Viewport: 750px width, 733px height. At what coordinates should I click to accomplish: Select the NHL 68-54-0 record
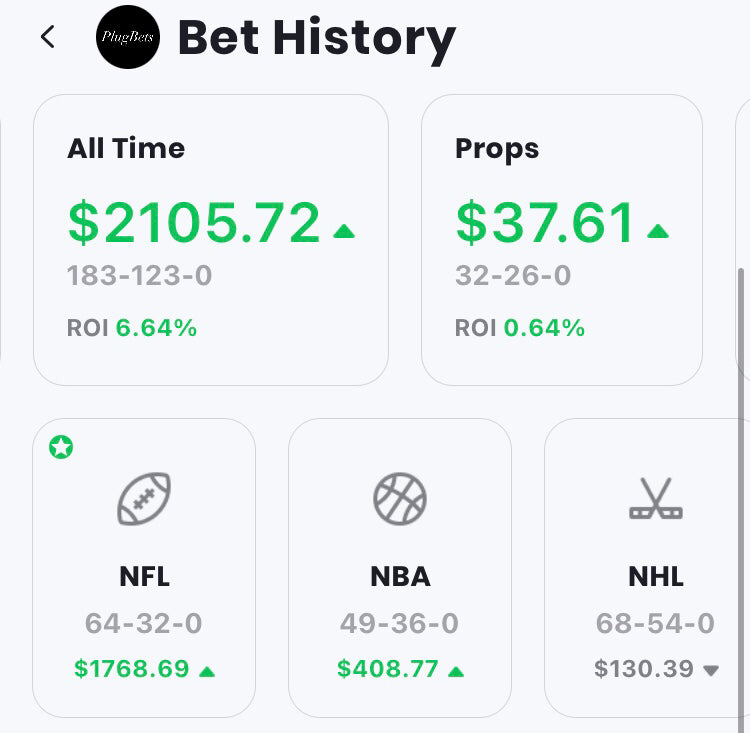pos(656,624)
